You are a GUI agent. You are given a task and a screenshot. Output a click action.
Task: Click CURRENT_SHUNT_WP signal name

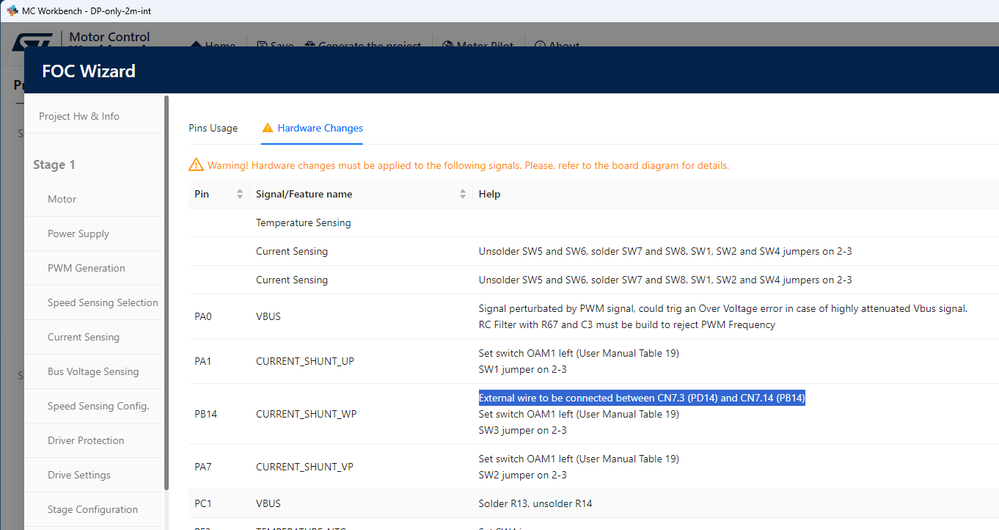(x=306, y=414)
